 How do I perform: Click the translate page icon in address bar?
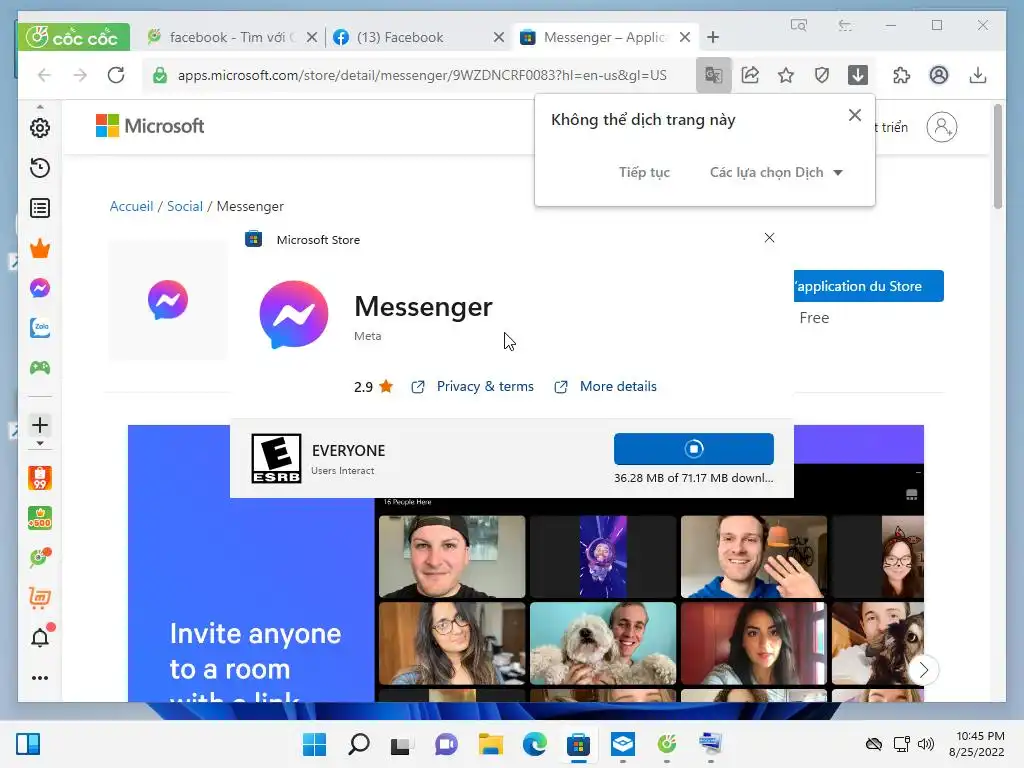(713, 75)
